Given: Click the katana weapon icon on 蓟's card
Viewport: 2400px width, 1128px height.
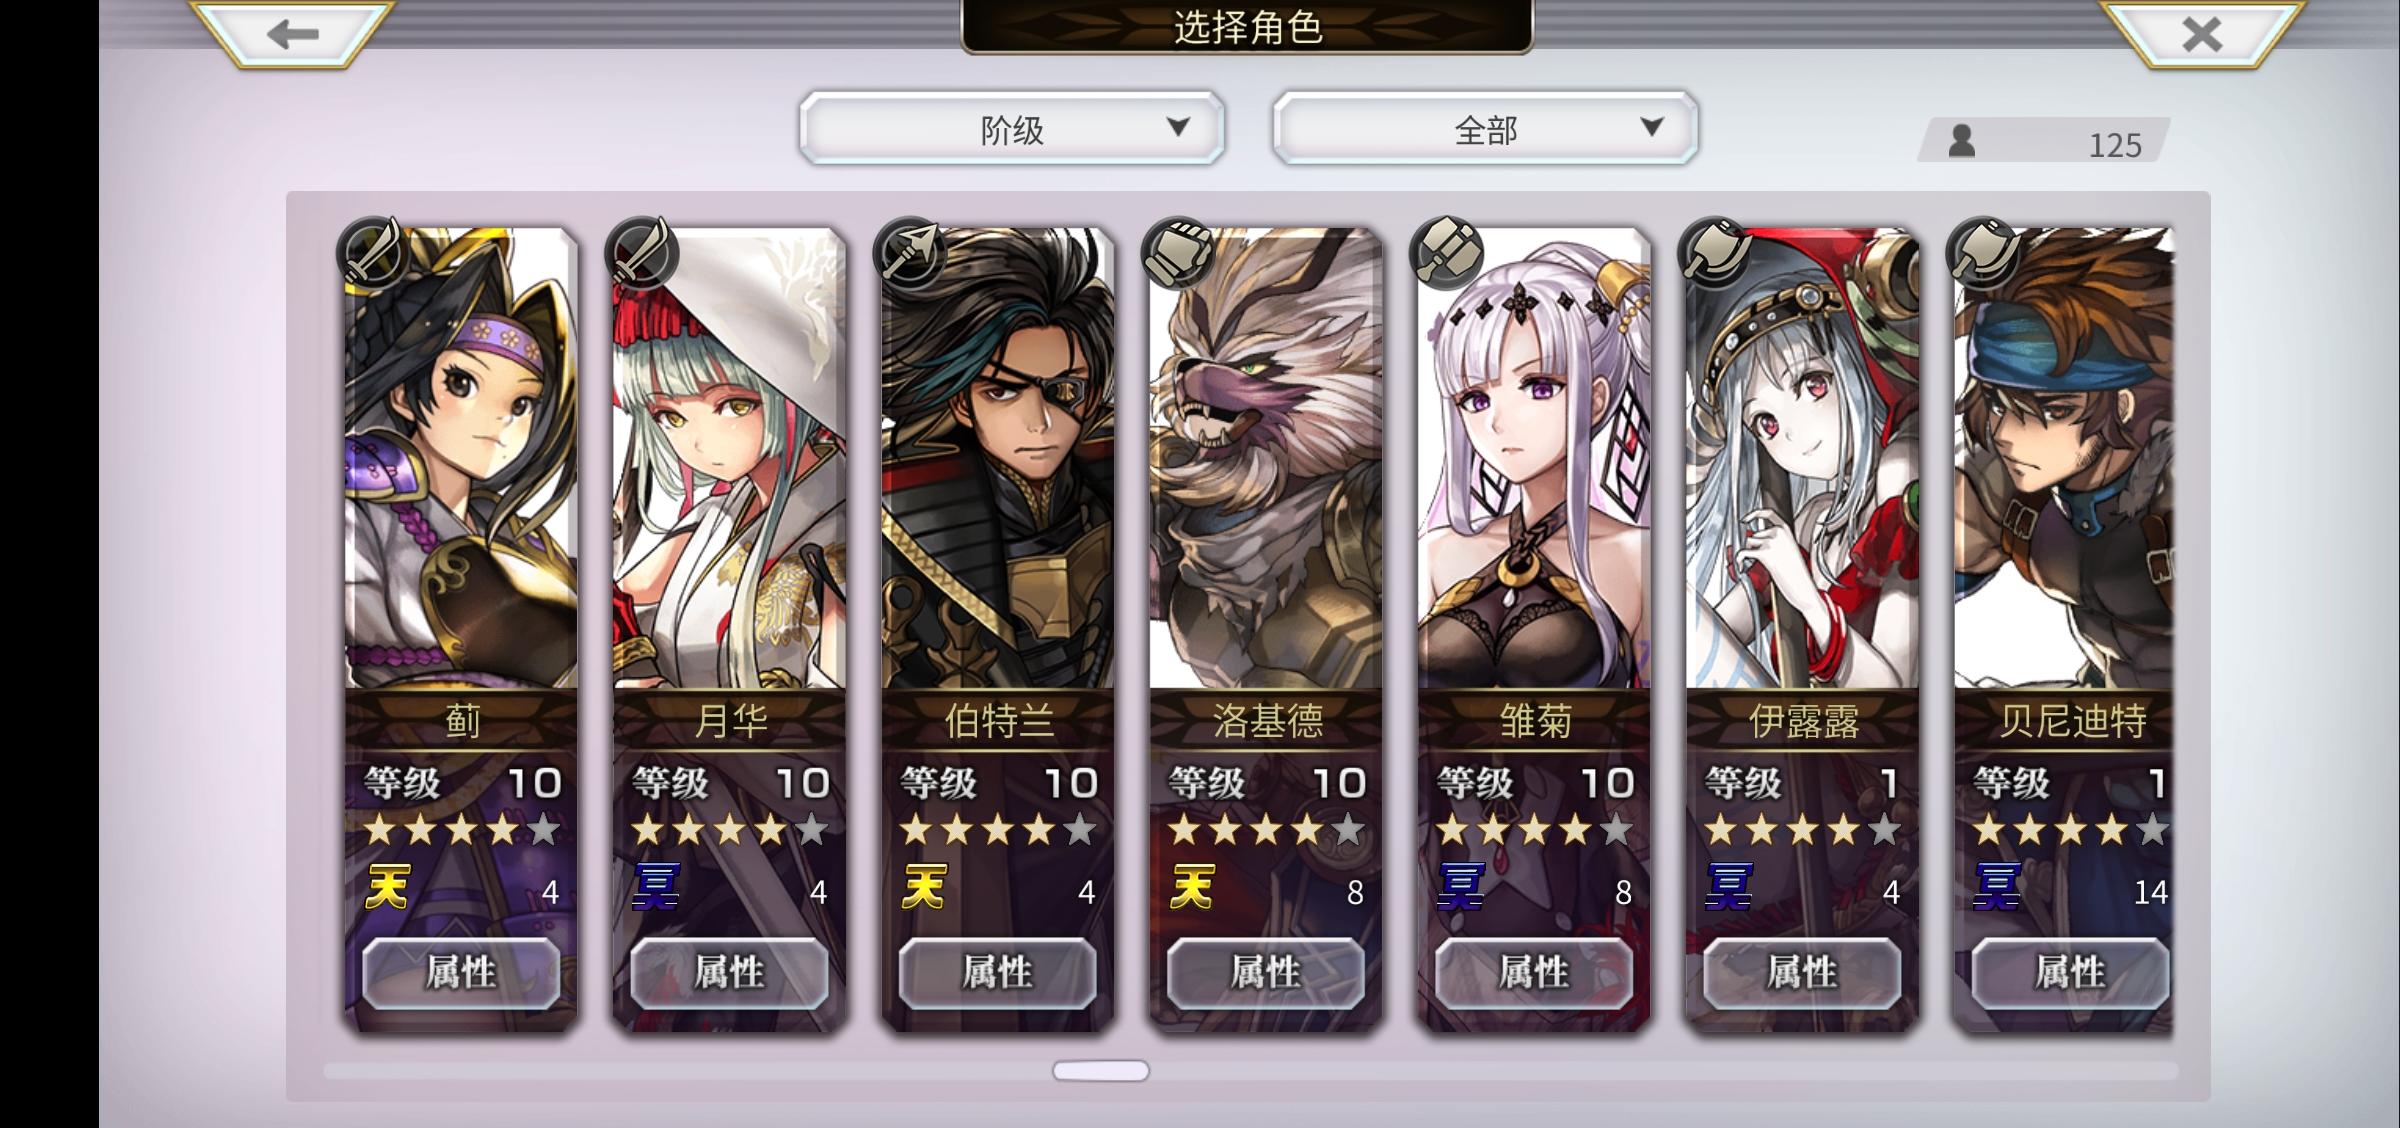Looking at the screenshot, I should [374, 253].
